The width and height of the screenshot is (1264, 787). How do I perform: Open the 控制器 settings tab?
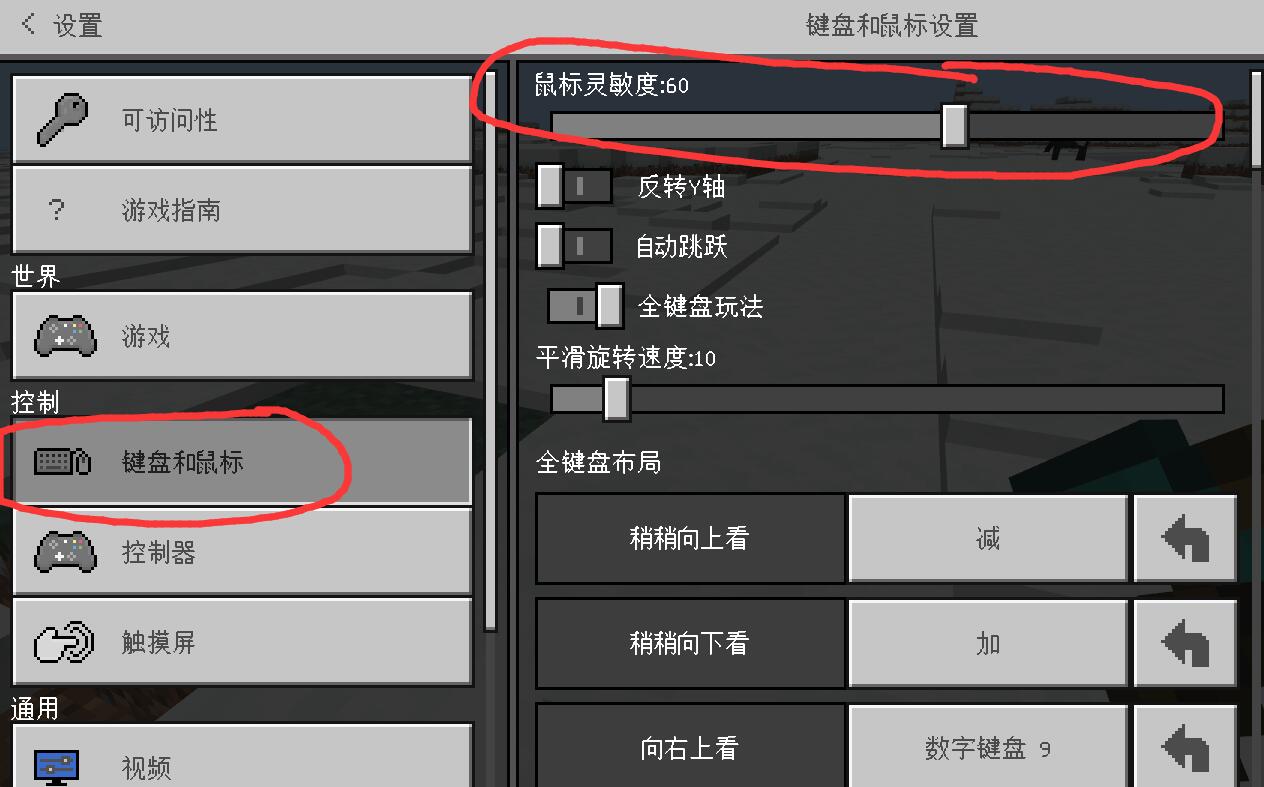pyautogui.click(x=242, y=552)
